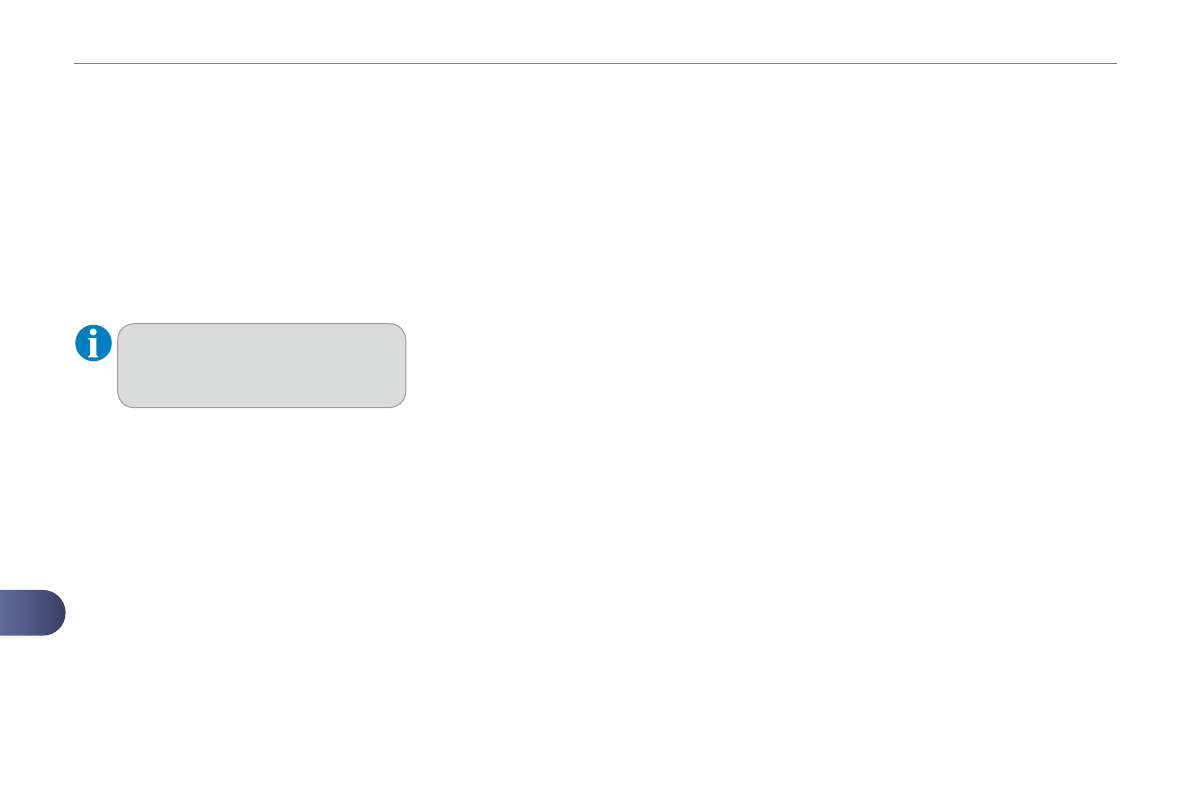This screenshot has height=794, width=1191.
Task: Select the purple section tab on left edge
Action: click(x=32, y=613)
